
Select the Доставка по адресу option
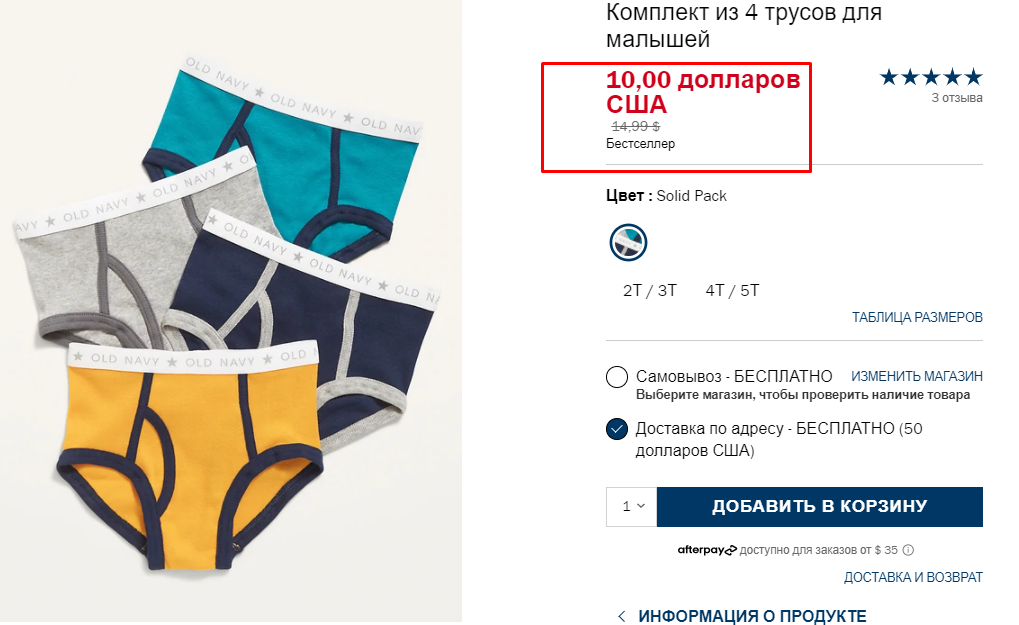pyautogui.click(x=617, y=429)
